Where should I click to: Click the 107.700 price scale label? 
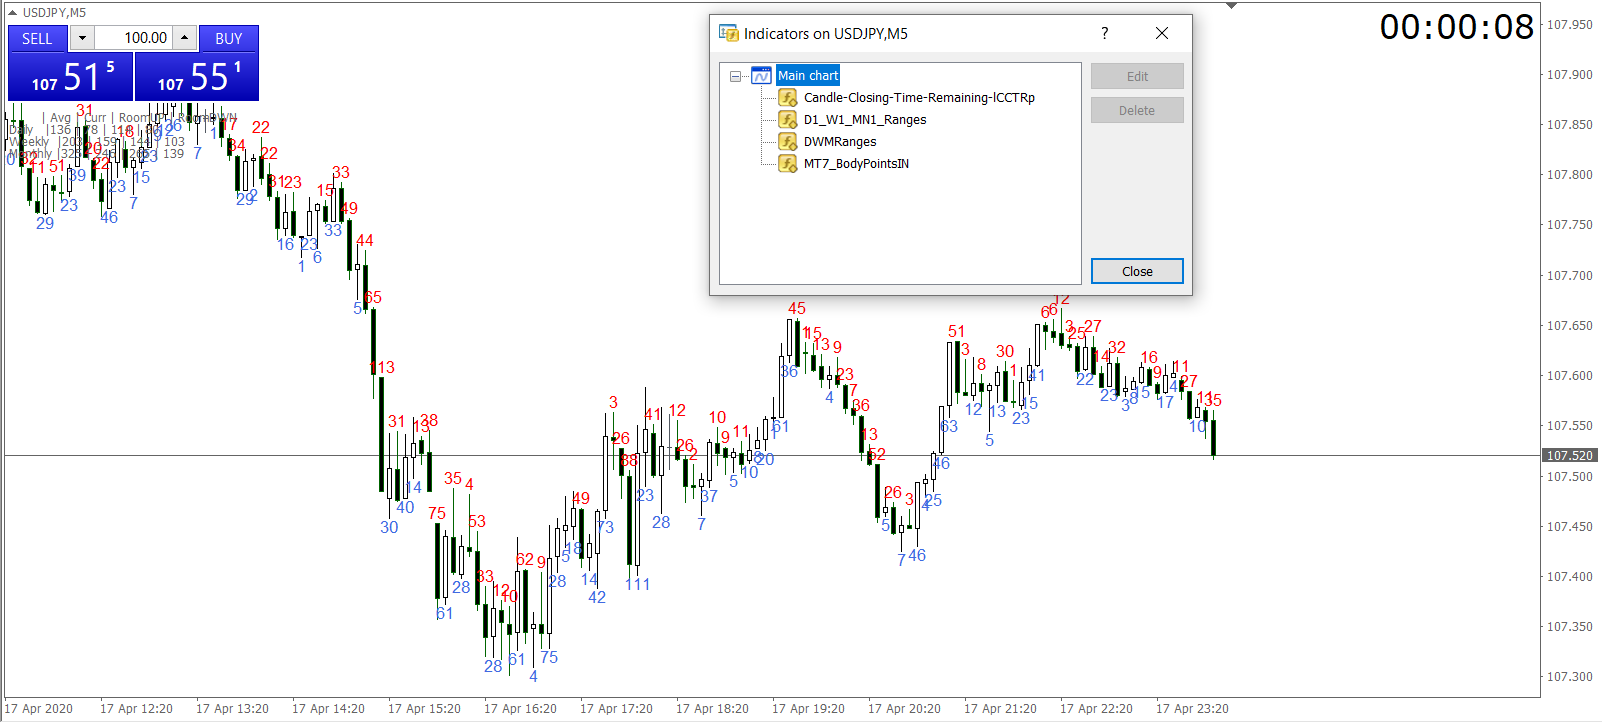coord(1570,275)
